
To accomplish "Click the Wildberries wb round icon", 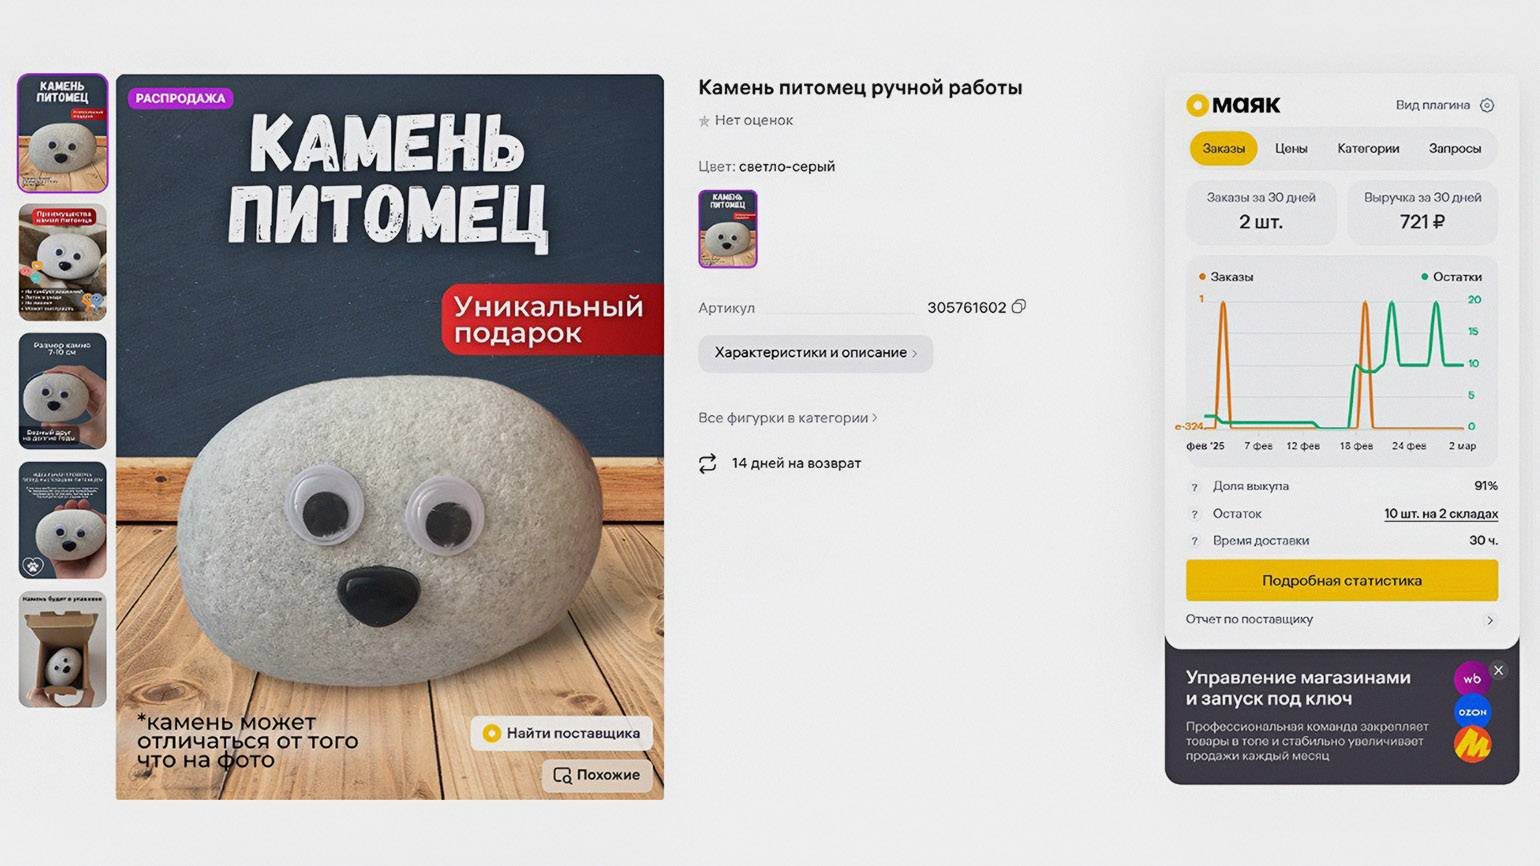I will (x=1472, y=678).
